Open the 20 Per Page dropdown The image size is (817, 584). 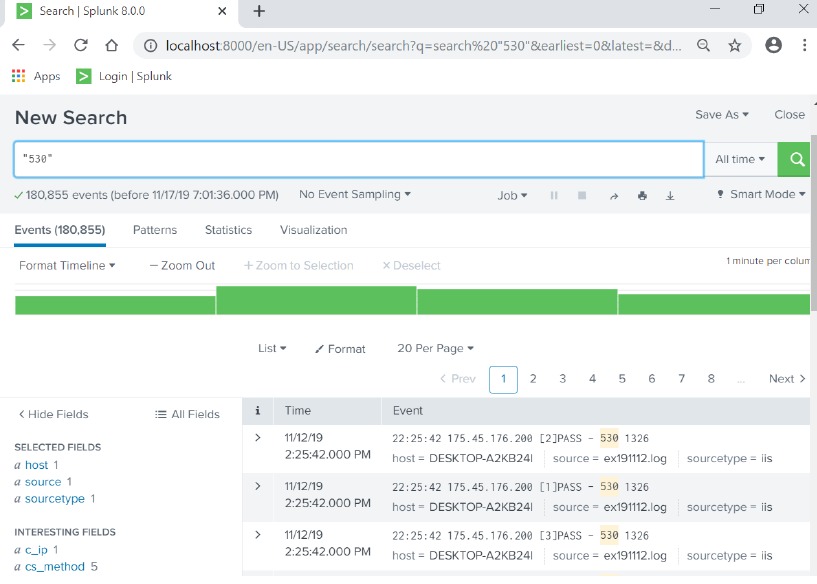point(435,348)
